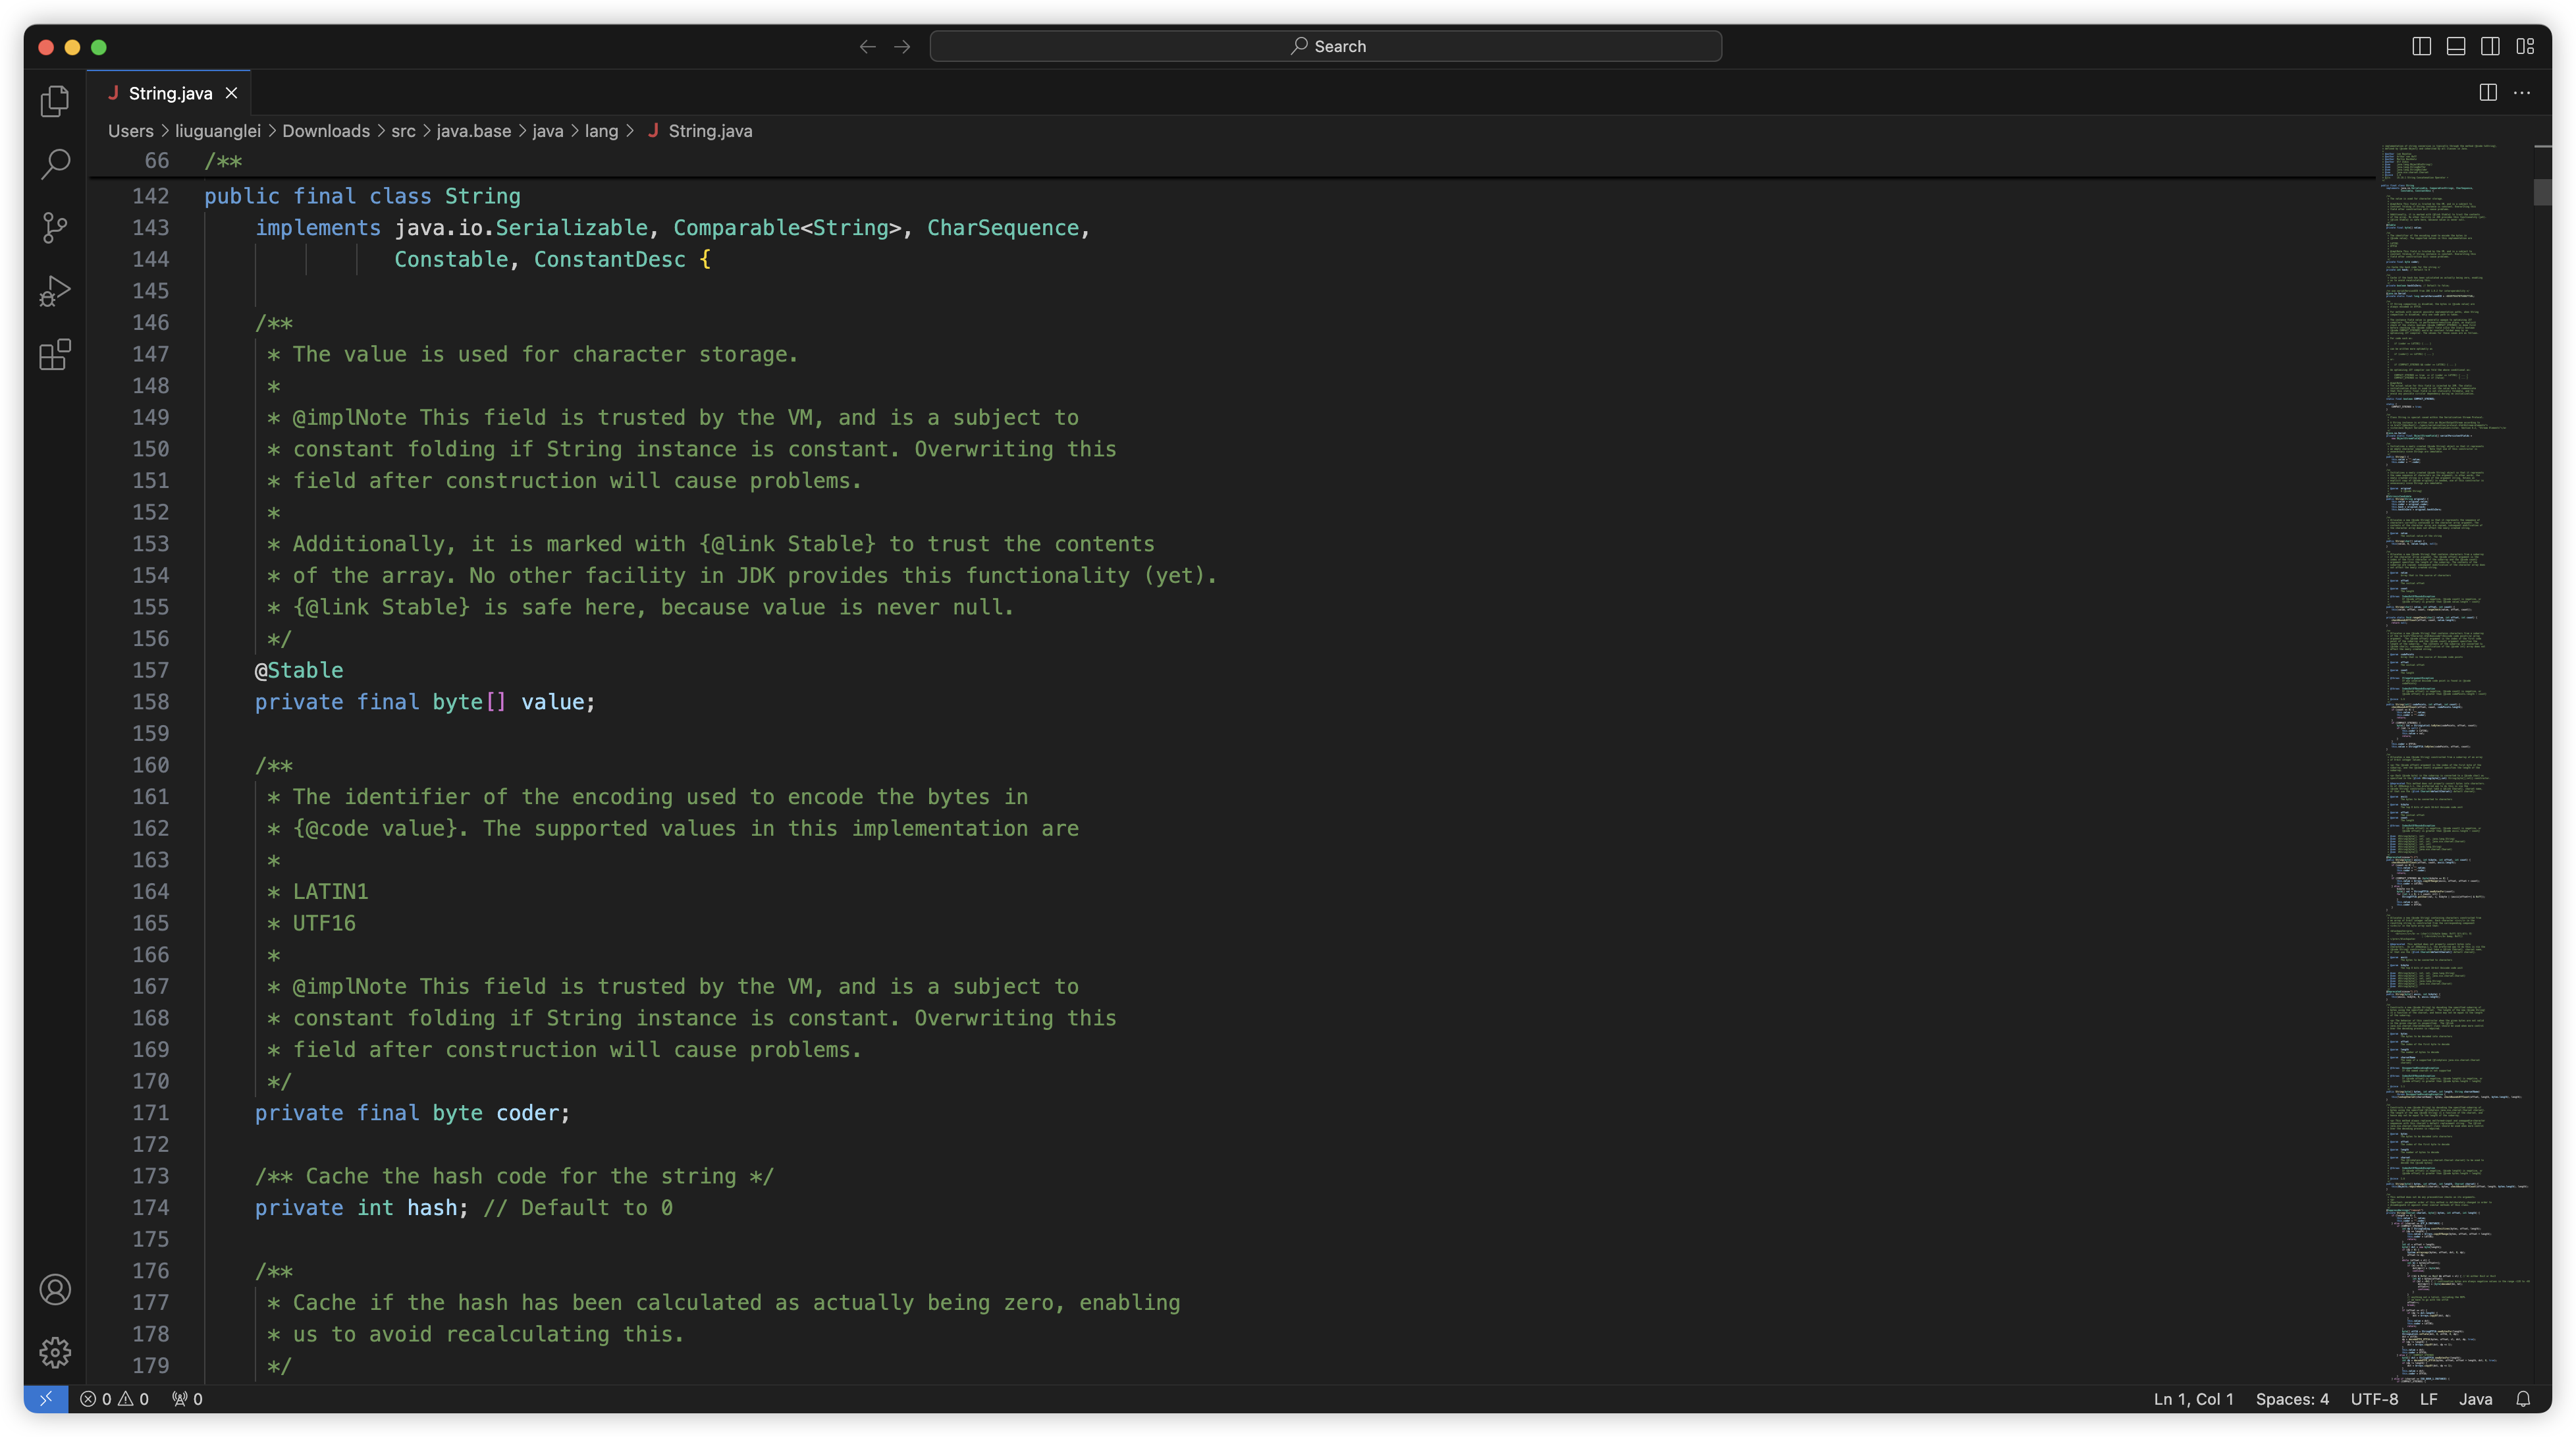Open the Spaces: 4 indentation selector
This screenshot has width=2576, height=1437.
tap(2292, 1399)
